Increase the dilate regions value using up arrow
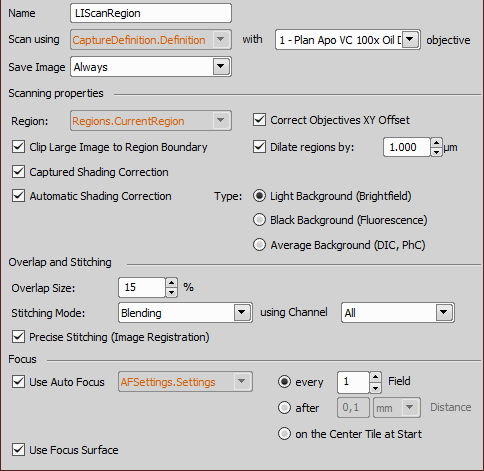The width and height of the screenshot is (484, 471). [x=436, y=143]
